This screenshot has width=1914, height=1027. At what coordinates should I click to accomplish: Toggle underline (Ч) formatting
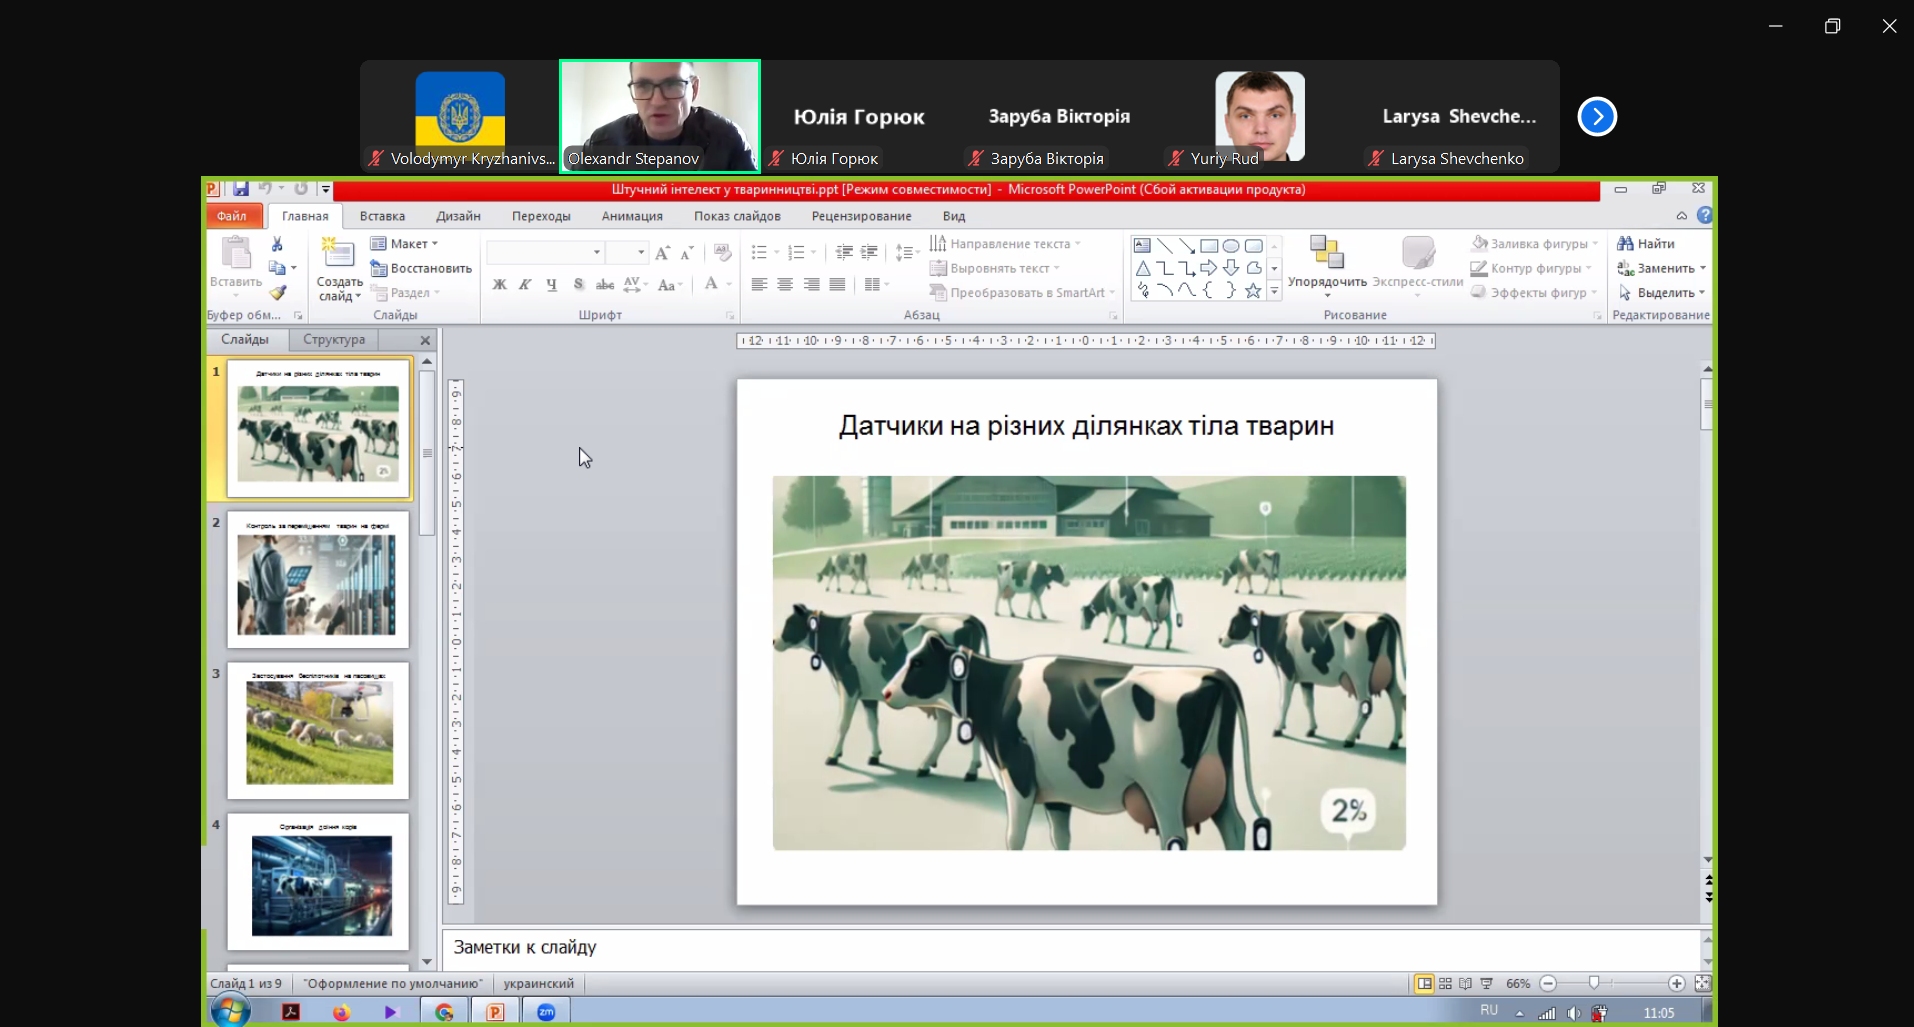coord(551,285)
